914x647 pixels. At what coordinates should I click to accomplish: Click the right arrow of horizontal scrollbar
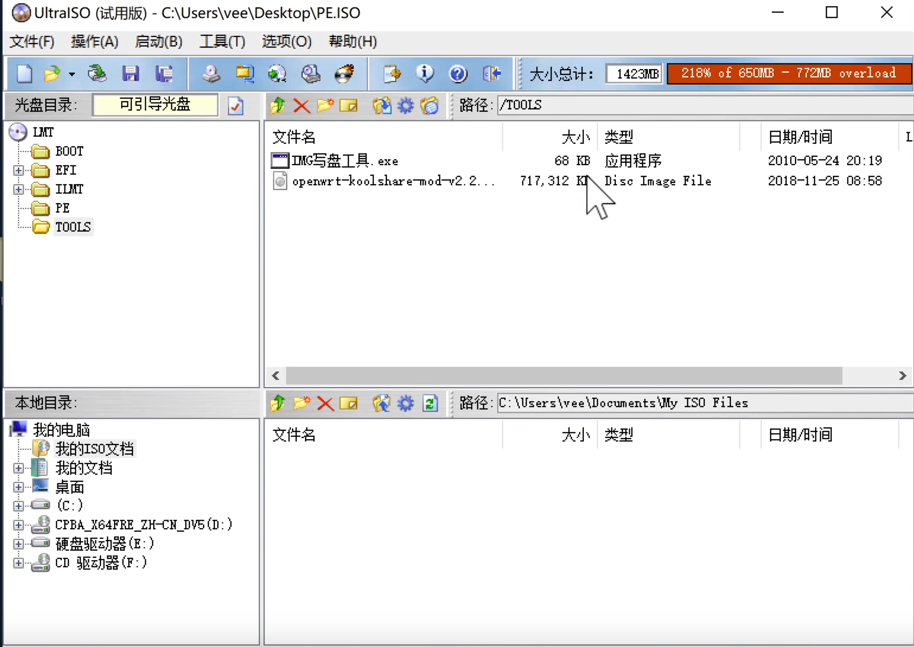pyautogui.click(x=902, y=375)
